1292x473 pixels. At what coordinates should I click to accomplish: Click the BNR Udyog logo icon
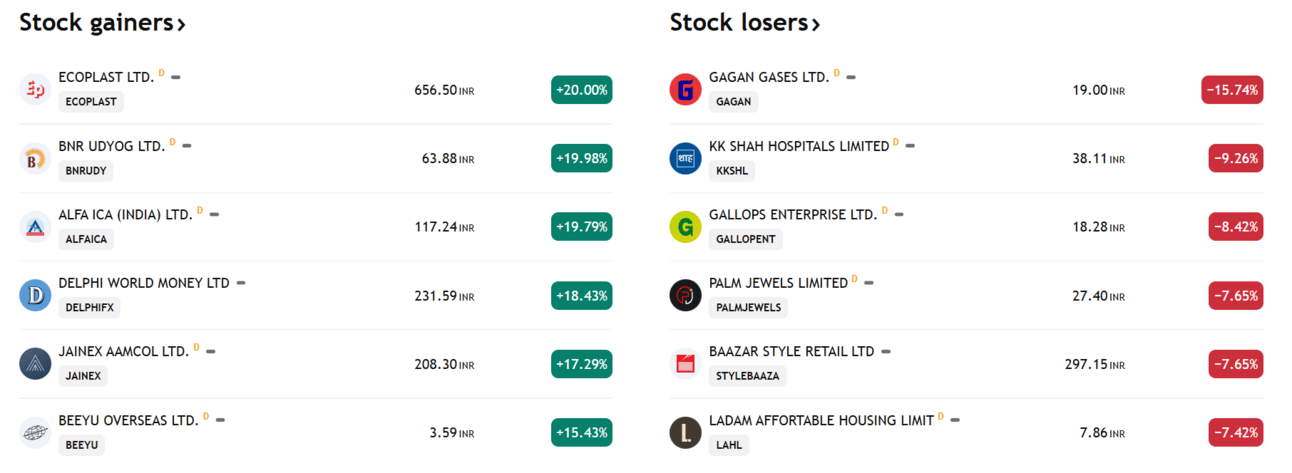(35, 158)
